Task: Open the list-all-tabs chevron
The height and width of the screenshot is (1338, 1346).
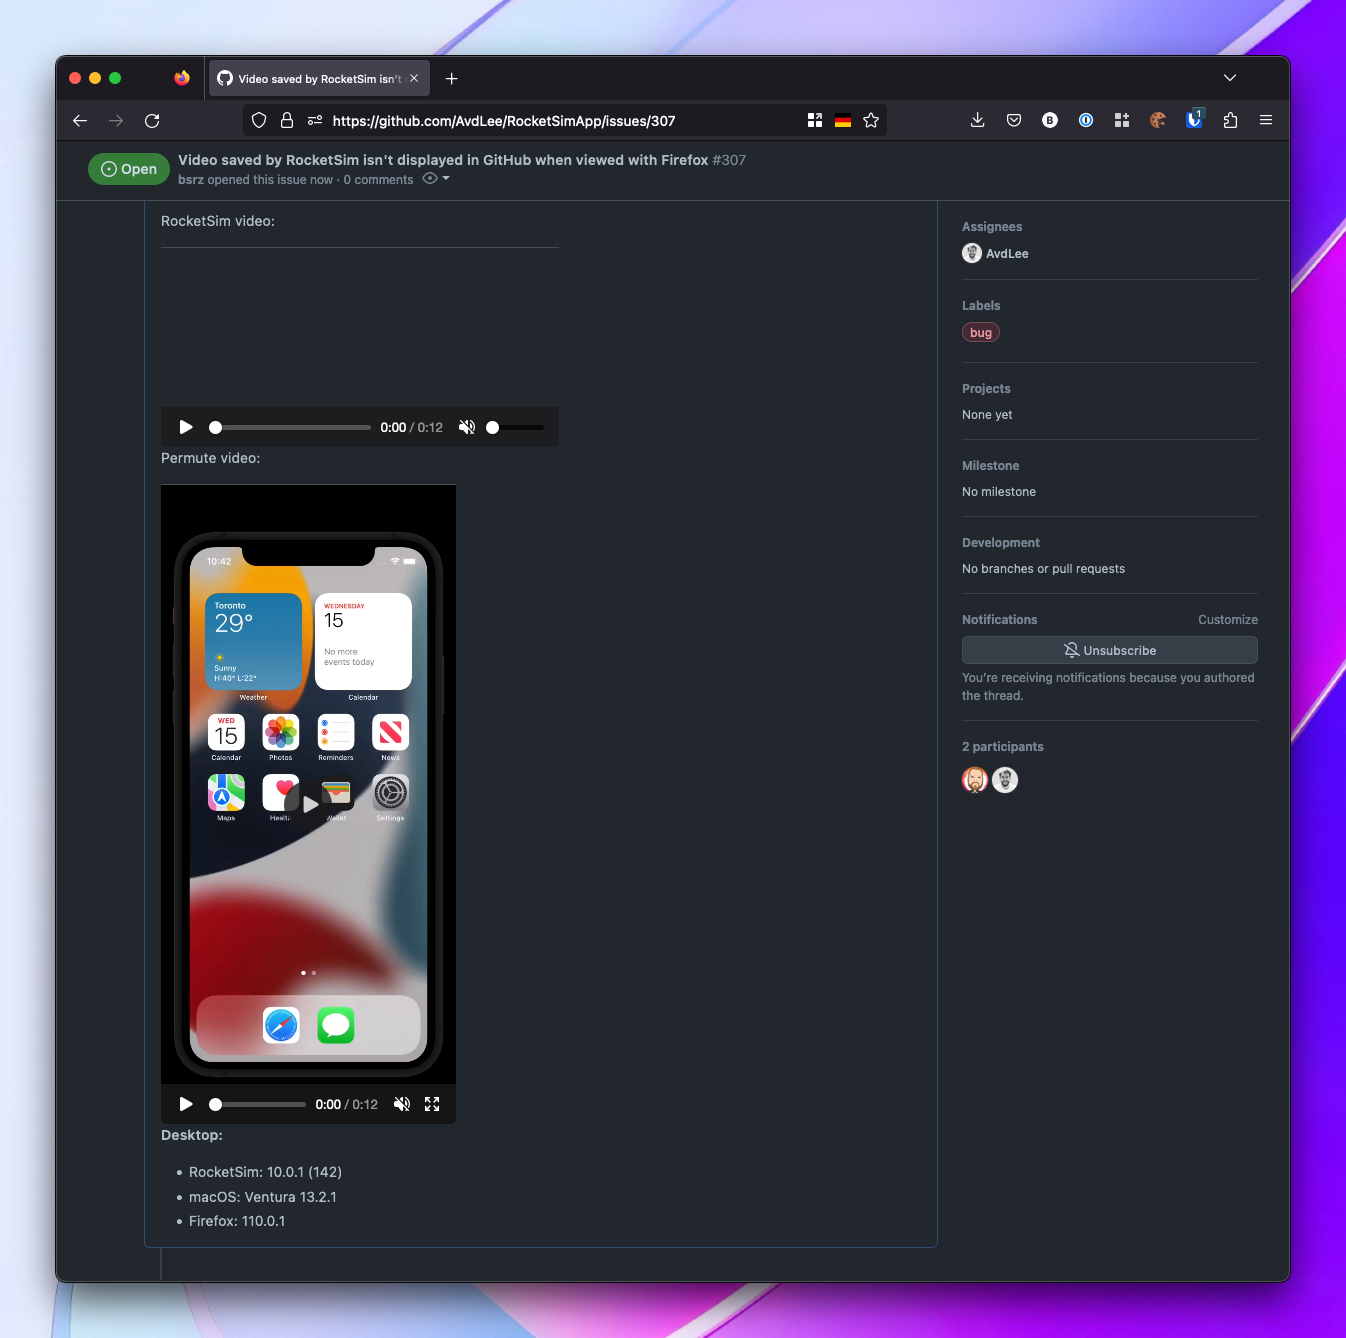Action: click(x=1230, y=77)
